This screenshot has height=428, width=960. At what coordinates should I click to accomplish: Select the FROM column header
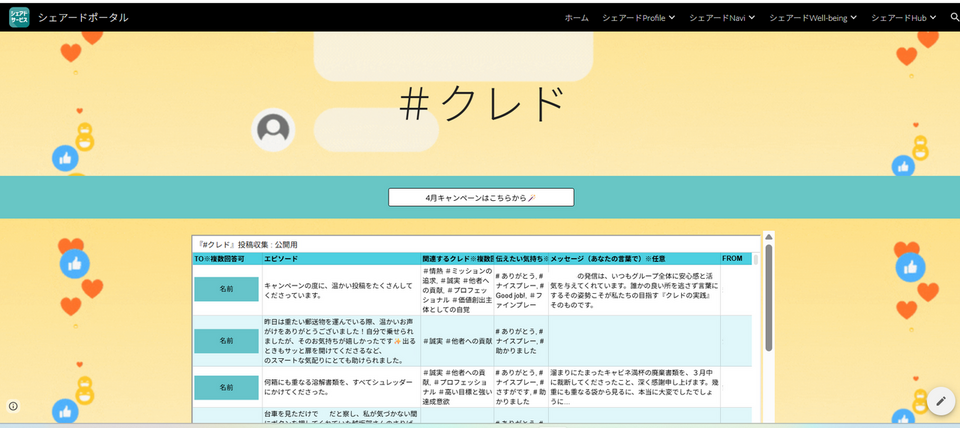736,259
